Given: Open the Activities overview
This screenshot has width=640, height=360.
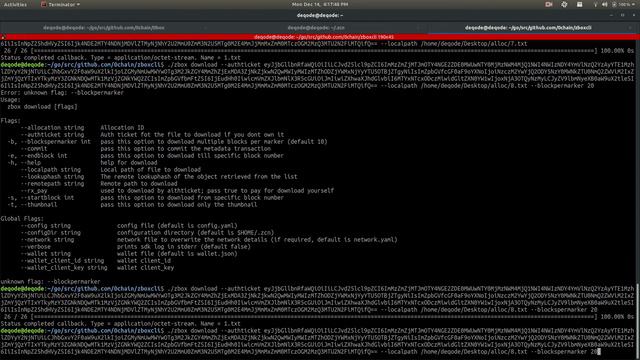Looking at the screenshot, I should point(15,4).
